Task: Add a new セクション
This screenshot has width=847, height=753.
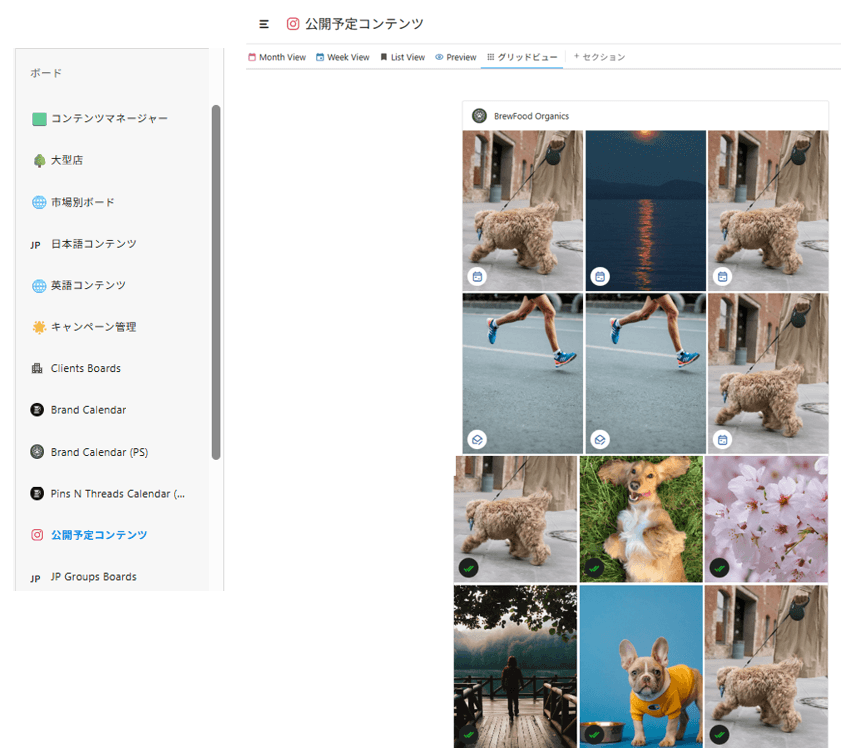Action: [599, 58]
